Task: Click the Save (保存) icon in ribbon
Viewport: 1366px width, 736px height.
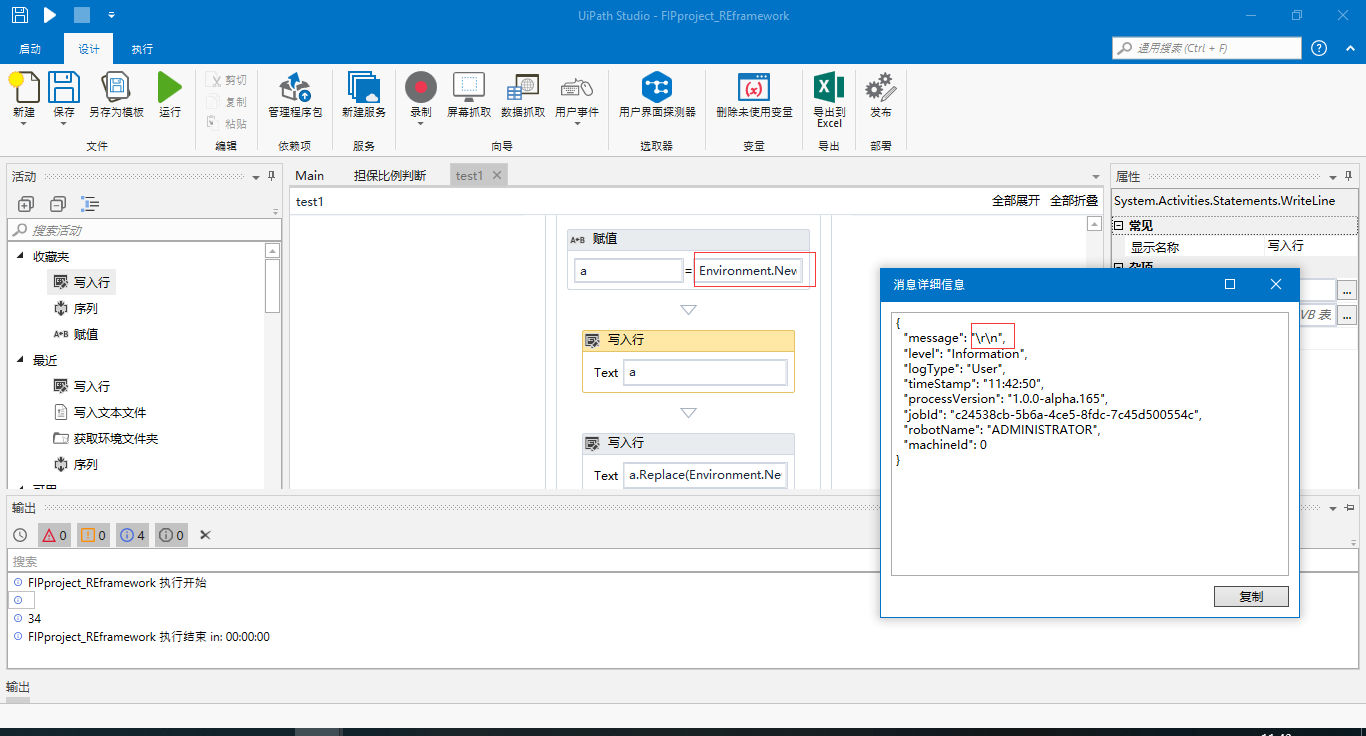Action: (64, 87)
